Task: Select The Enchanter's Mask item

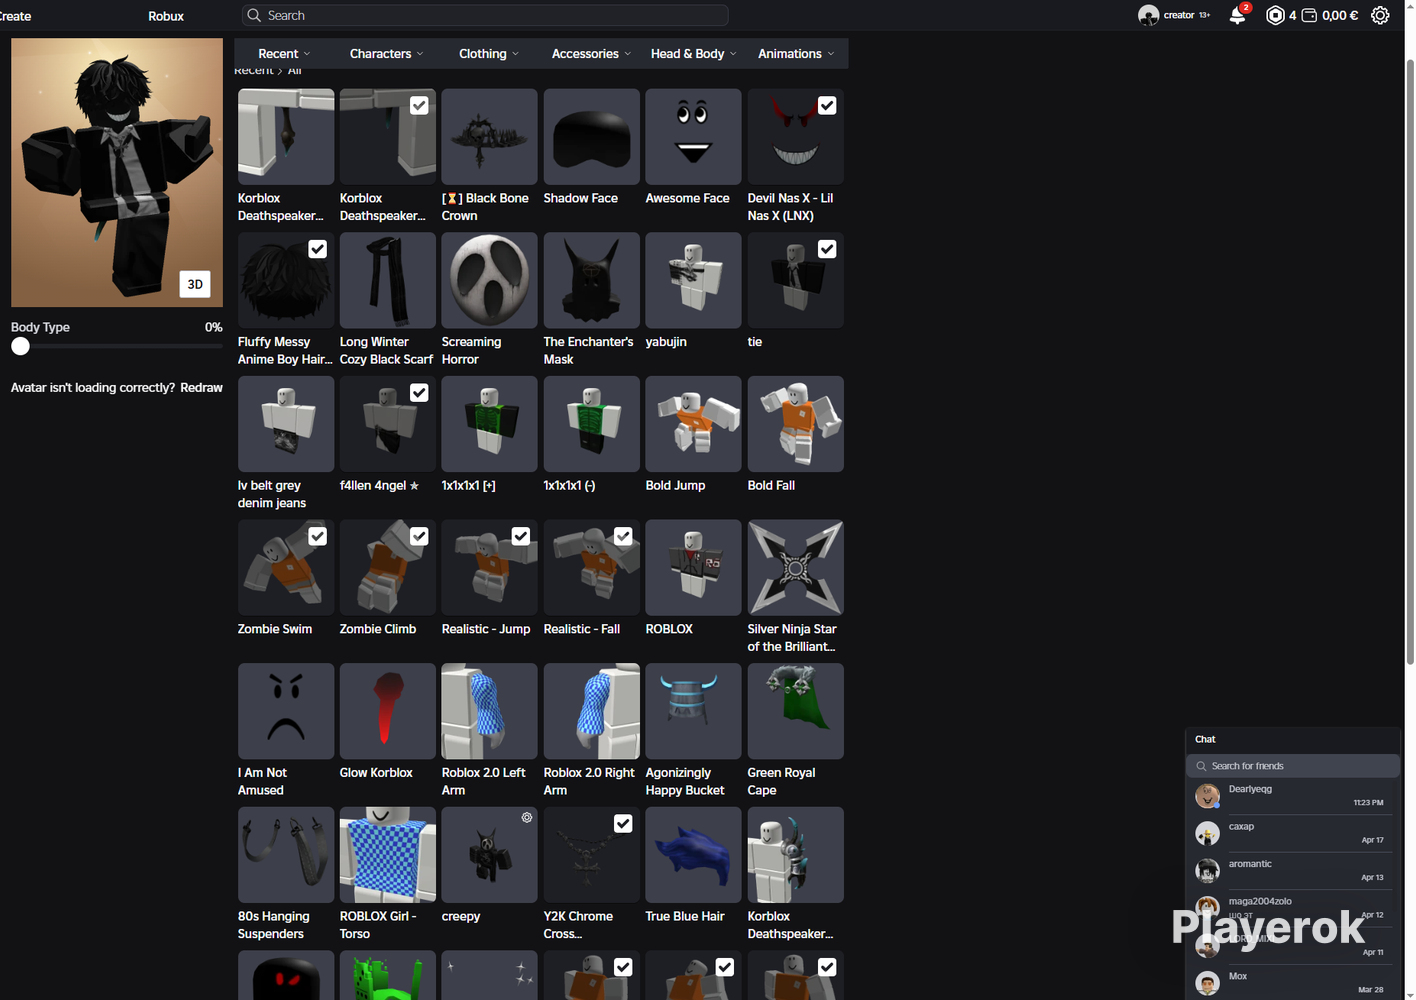Action: 591,280
